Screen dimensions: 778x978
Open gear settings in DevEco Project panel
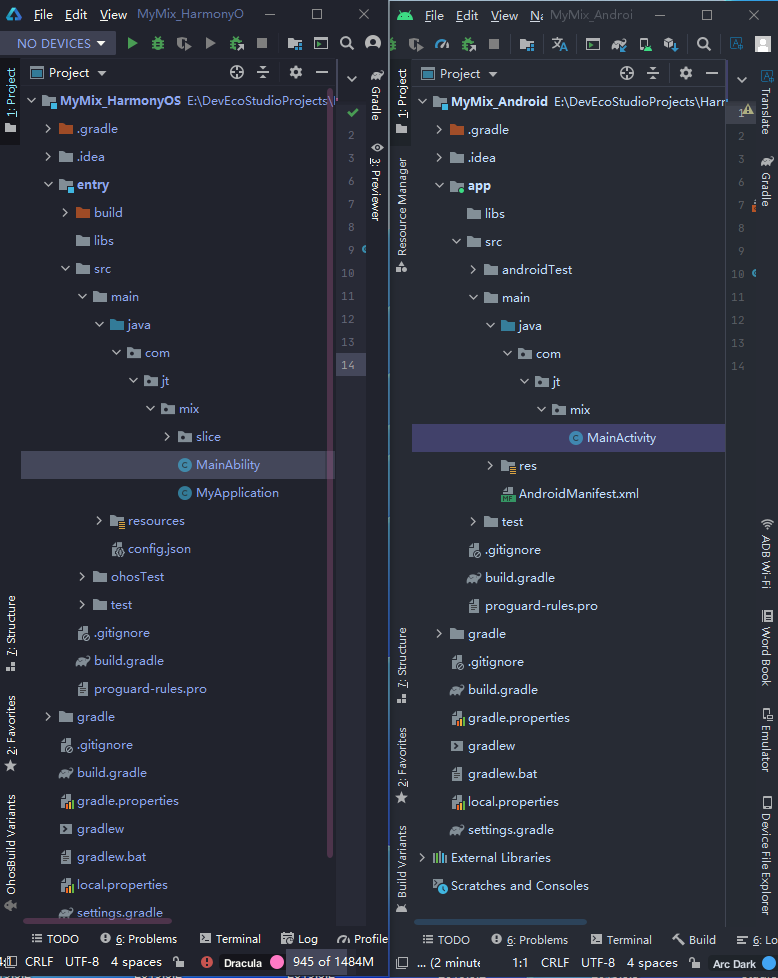click(296, 72)
